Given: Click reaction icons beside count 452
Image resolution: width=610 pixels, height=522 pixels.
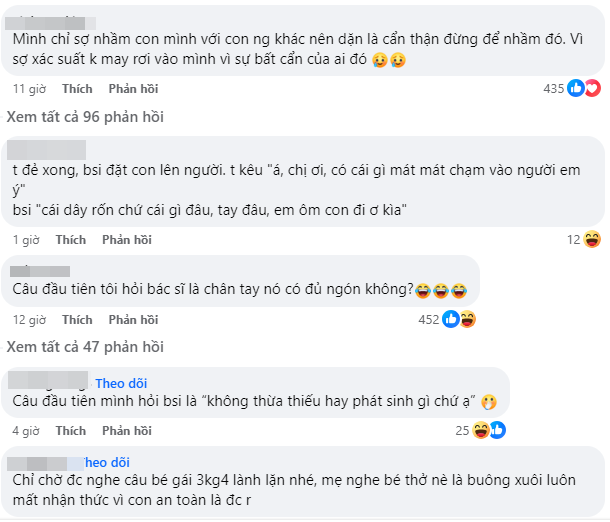Looking at the screenshot, I should (x=458, y=320).
